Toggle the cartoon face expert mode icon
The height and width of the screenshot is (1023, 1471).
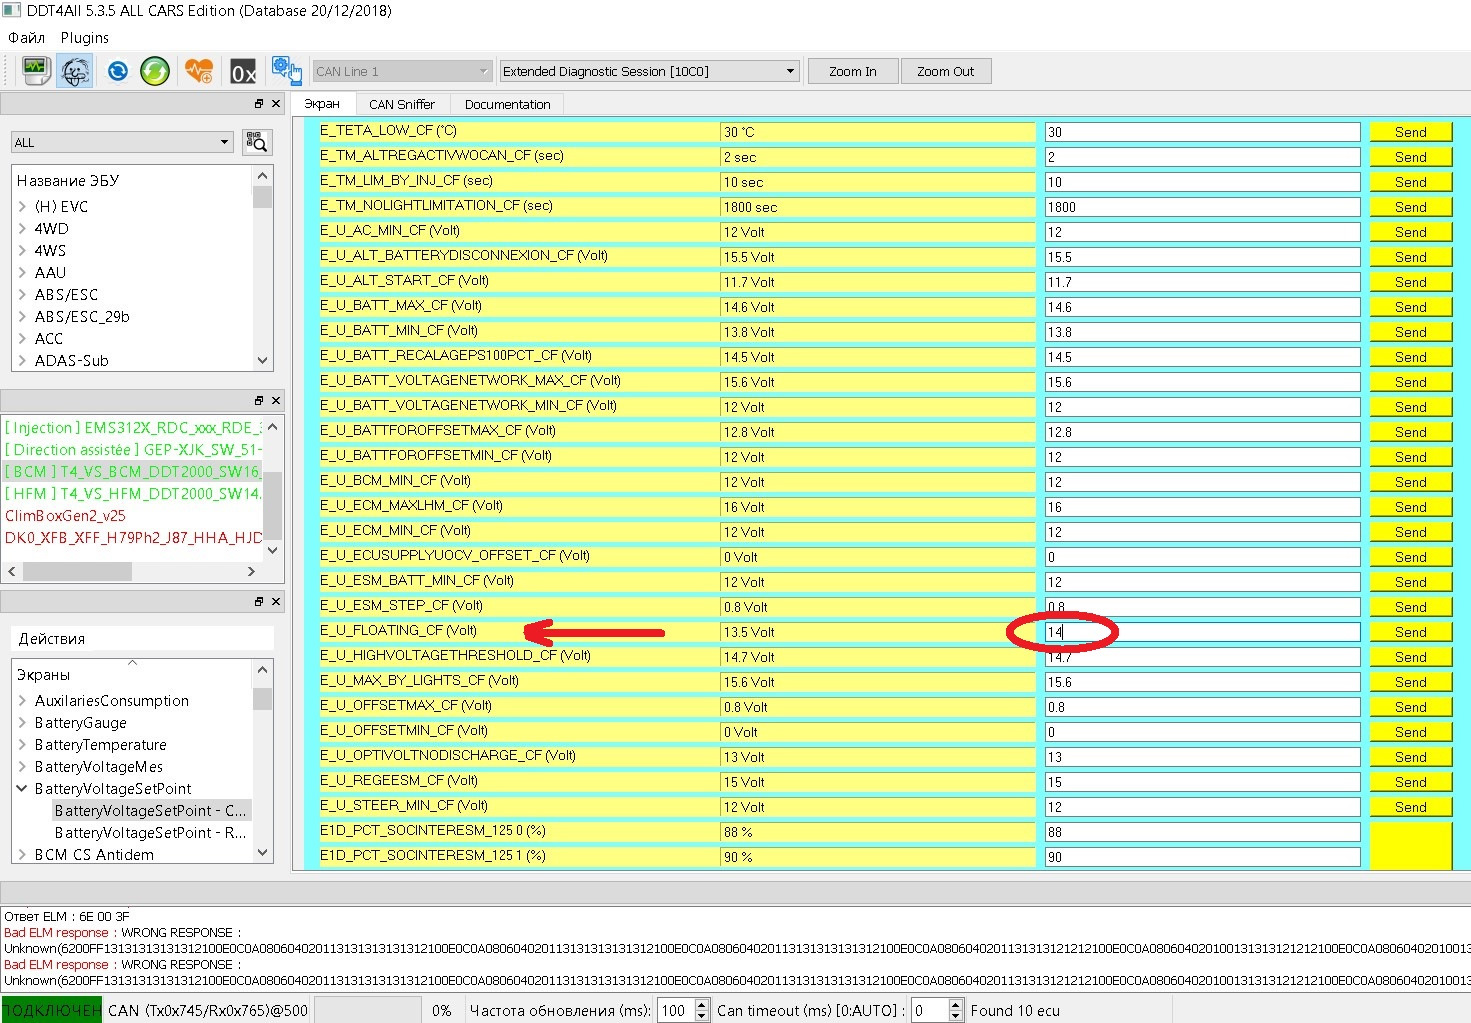pos(76,71)
